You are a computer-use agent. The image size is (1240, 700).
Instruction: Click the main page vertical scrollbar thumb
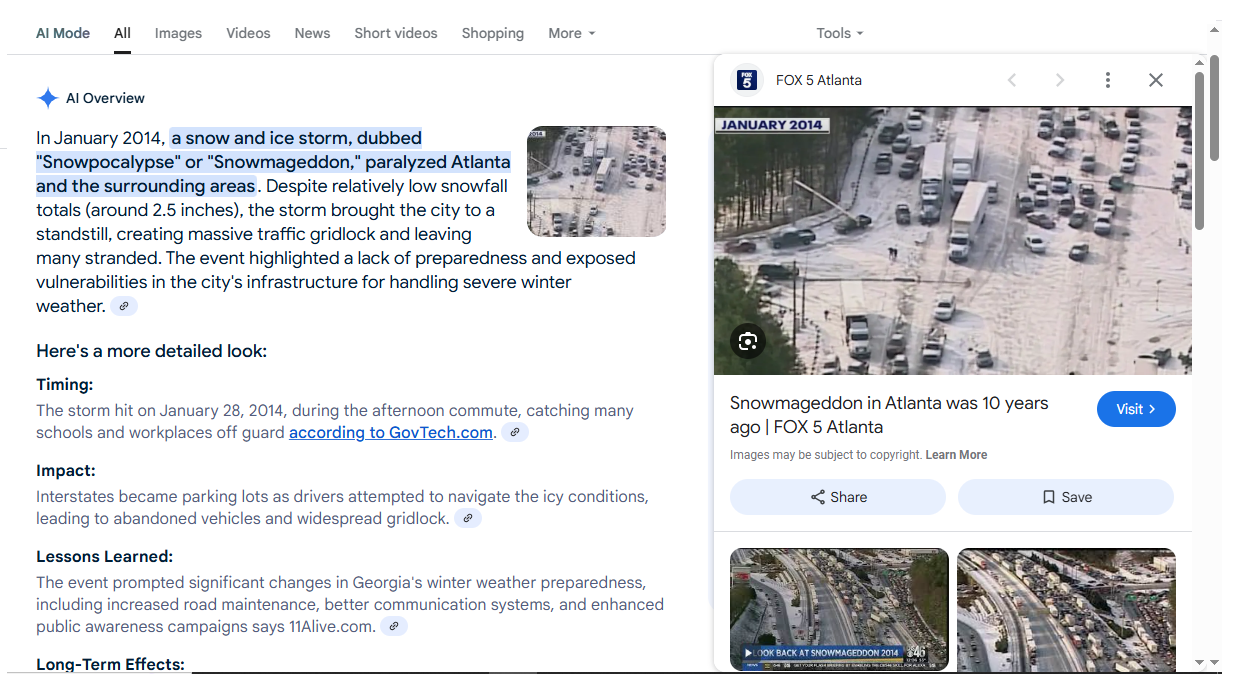(x=1214, y=107)
